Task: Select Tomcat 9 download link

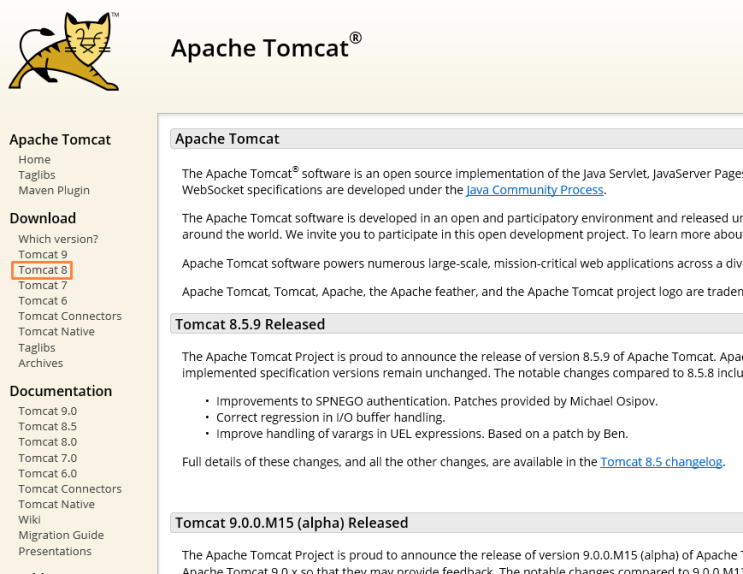Action: point(43,254)
